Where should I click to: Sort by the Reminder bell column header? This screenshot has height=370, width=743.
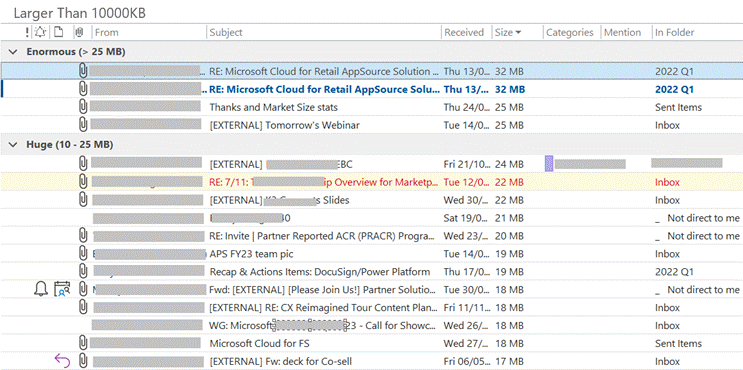pos(40,32)
